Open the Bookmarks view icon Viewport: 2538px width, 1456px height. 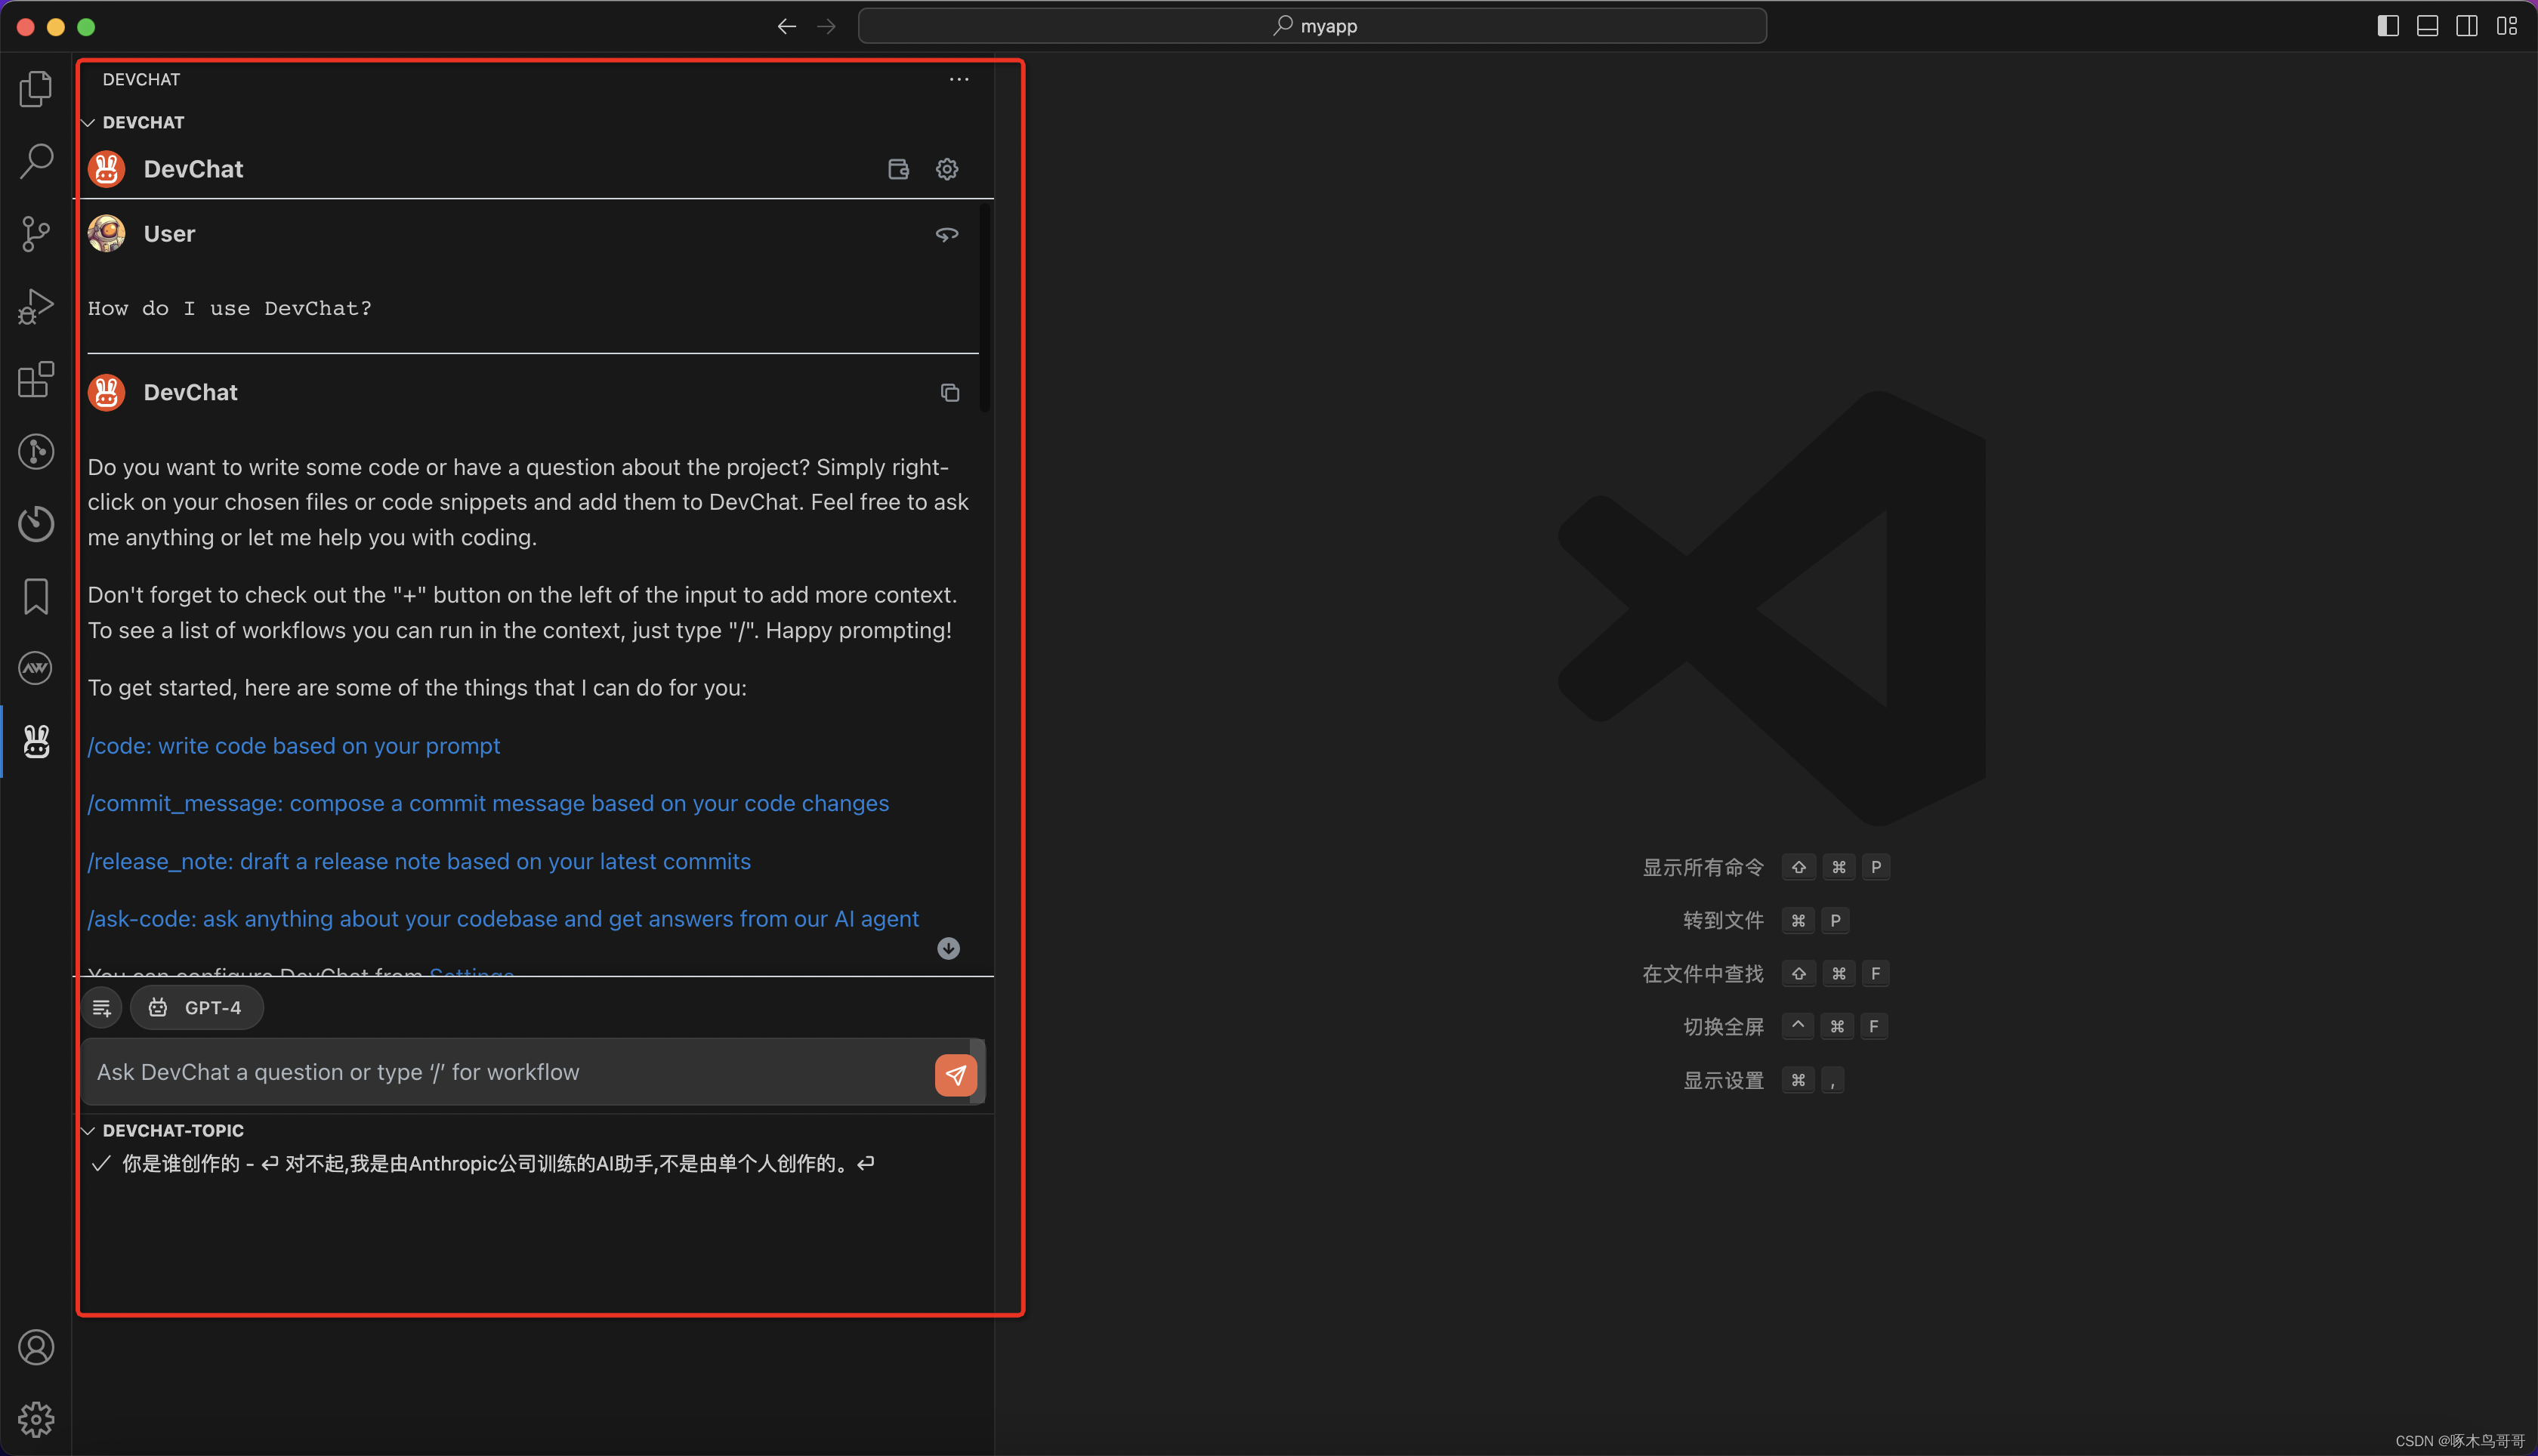[x=36, y=596]
